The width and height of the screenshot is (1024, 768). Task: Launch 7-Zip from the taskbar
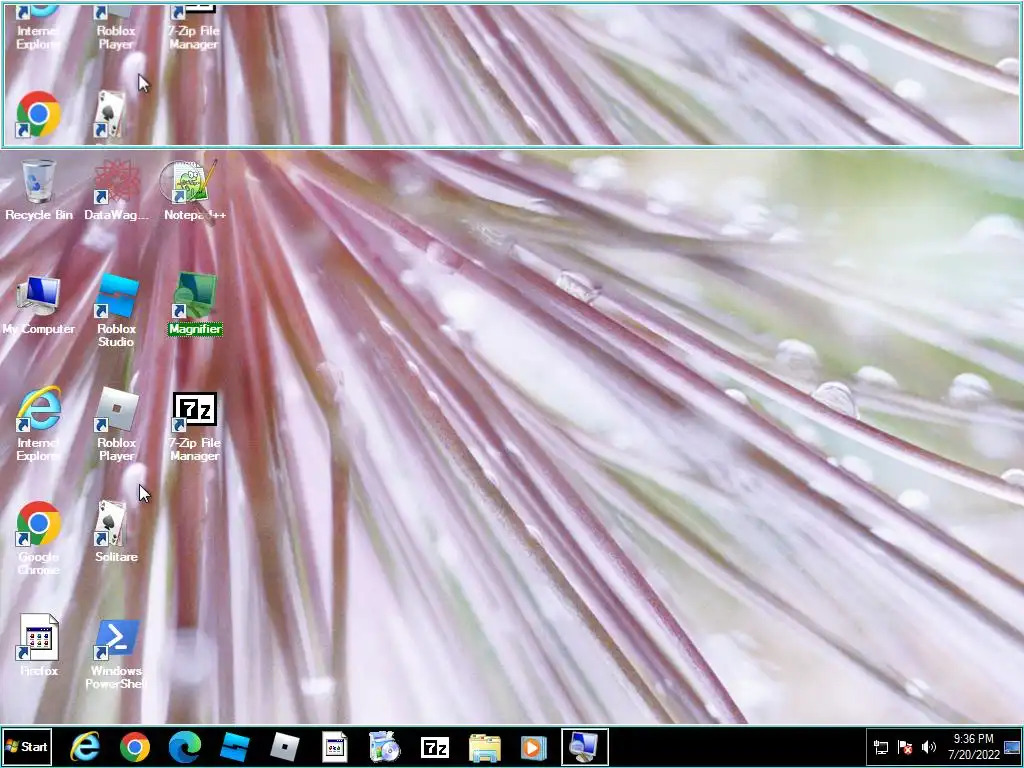tap(435, 747)
